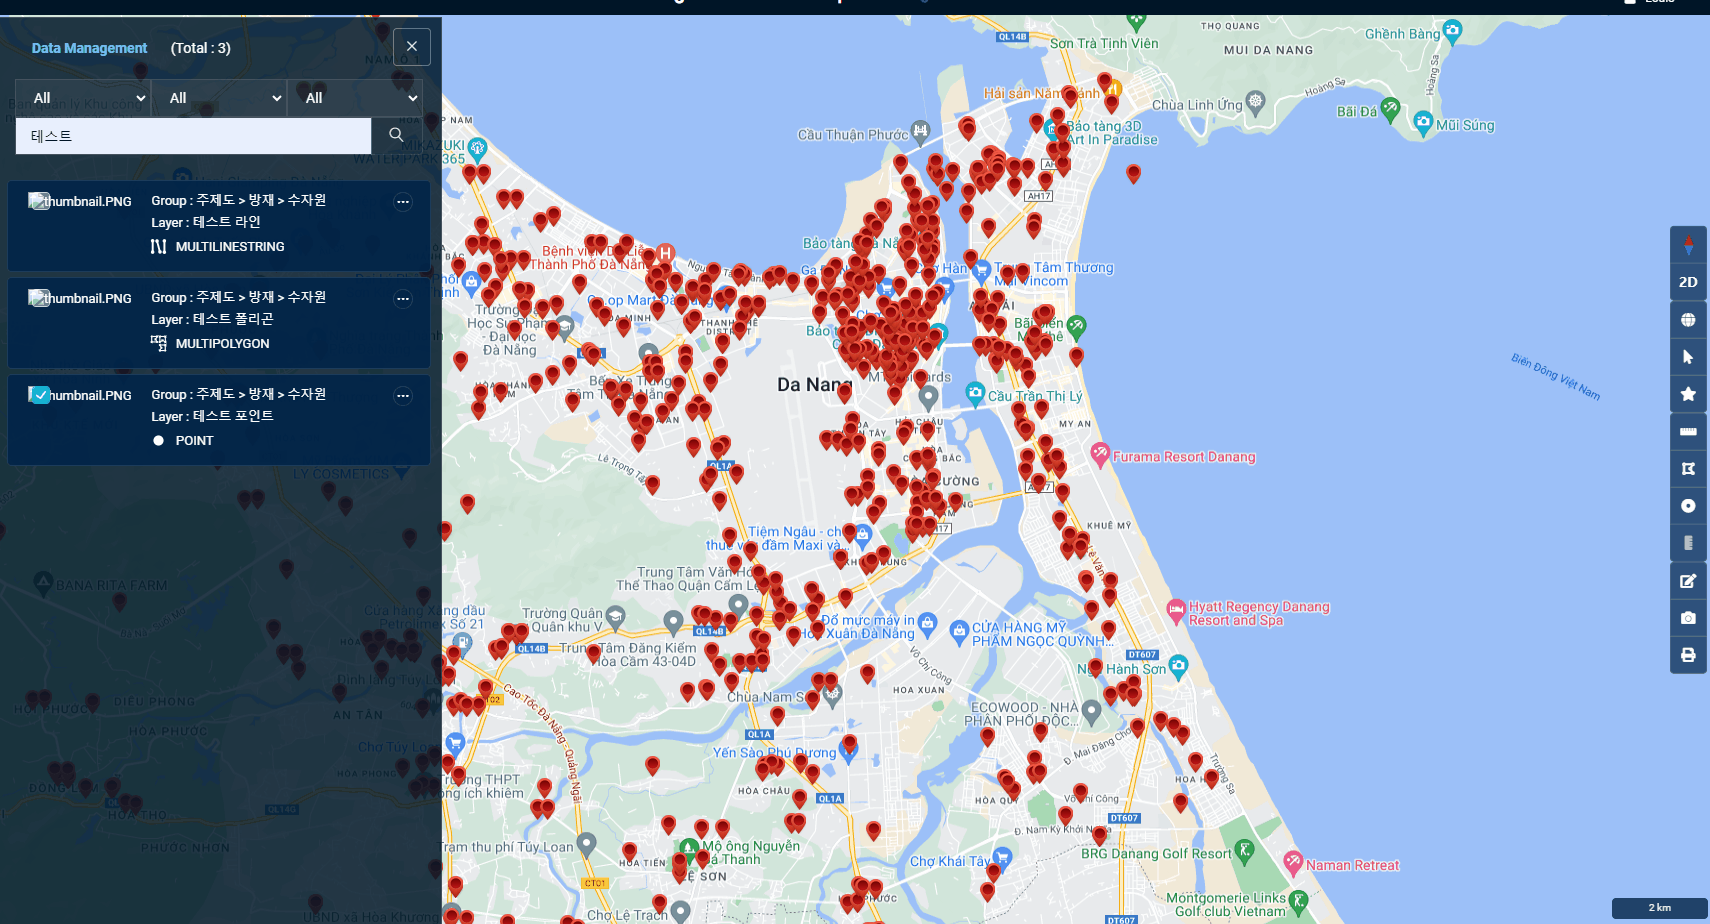Click the search magnifier button
The height and width of the screenshot is (924, 1710).
[x=396, y=135]
